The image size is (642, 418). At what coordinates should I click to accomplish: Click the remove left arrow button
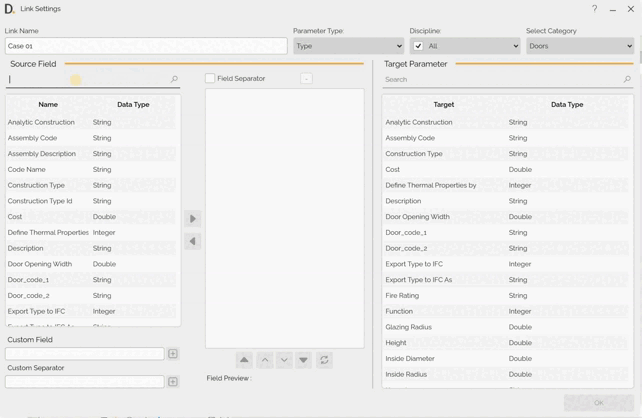[193, 241]
